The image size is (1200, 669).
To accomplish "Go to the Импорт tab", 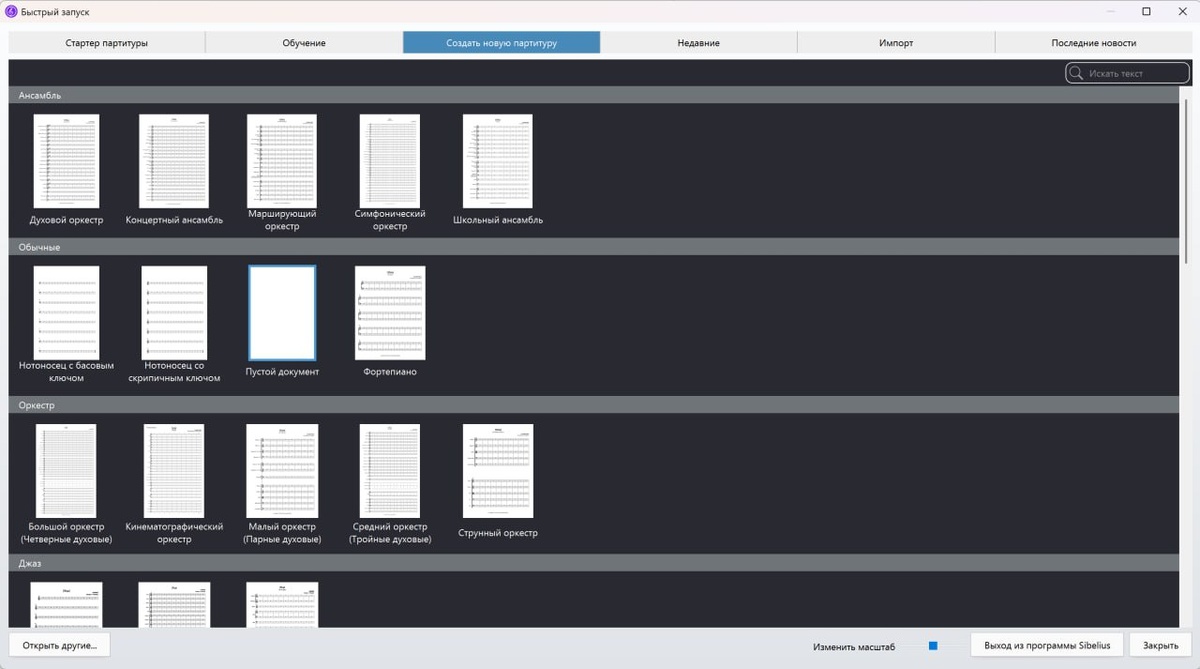I will [896, 43].
